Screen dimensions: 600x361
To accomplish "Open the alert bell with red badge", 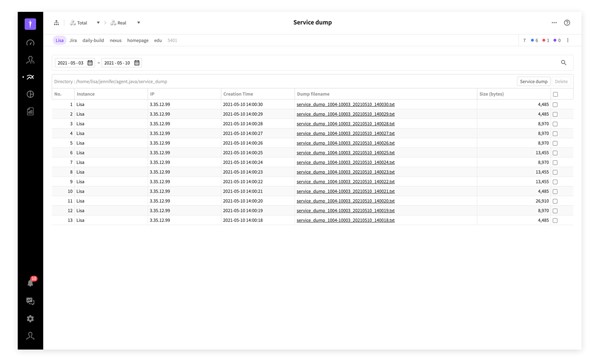I will 31,282.
